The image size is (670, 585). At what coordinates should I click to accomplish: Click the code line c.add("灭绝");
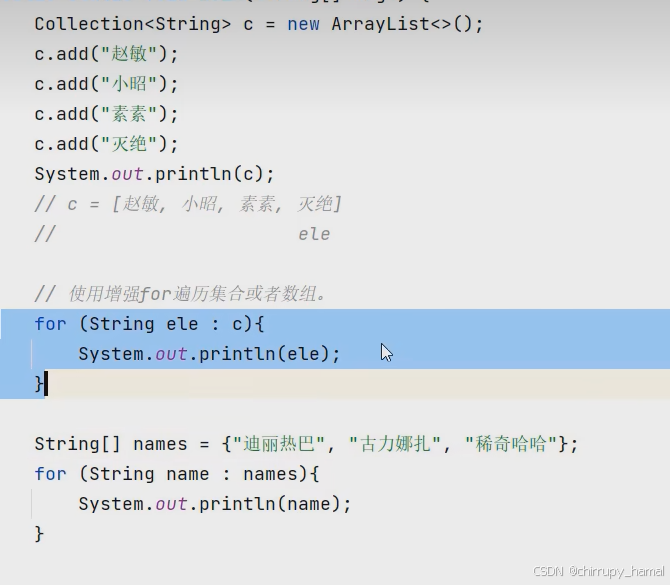click(x=106, y=144)
